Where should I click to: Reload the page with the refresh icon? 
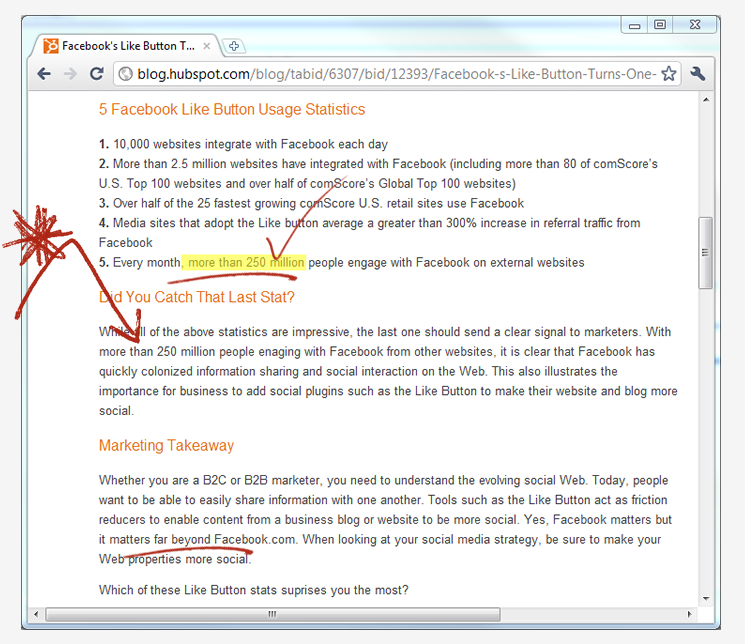(97, 73)
